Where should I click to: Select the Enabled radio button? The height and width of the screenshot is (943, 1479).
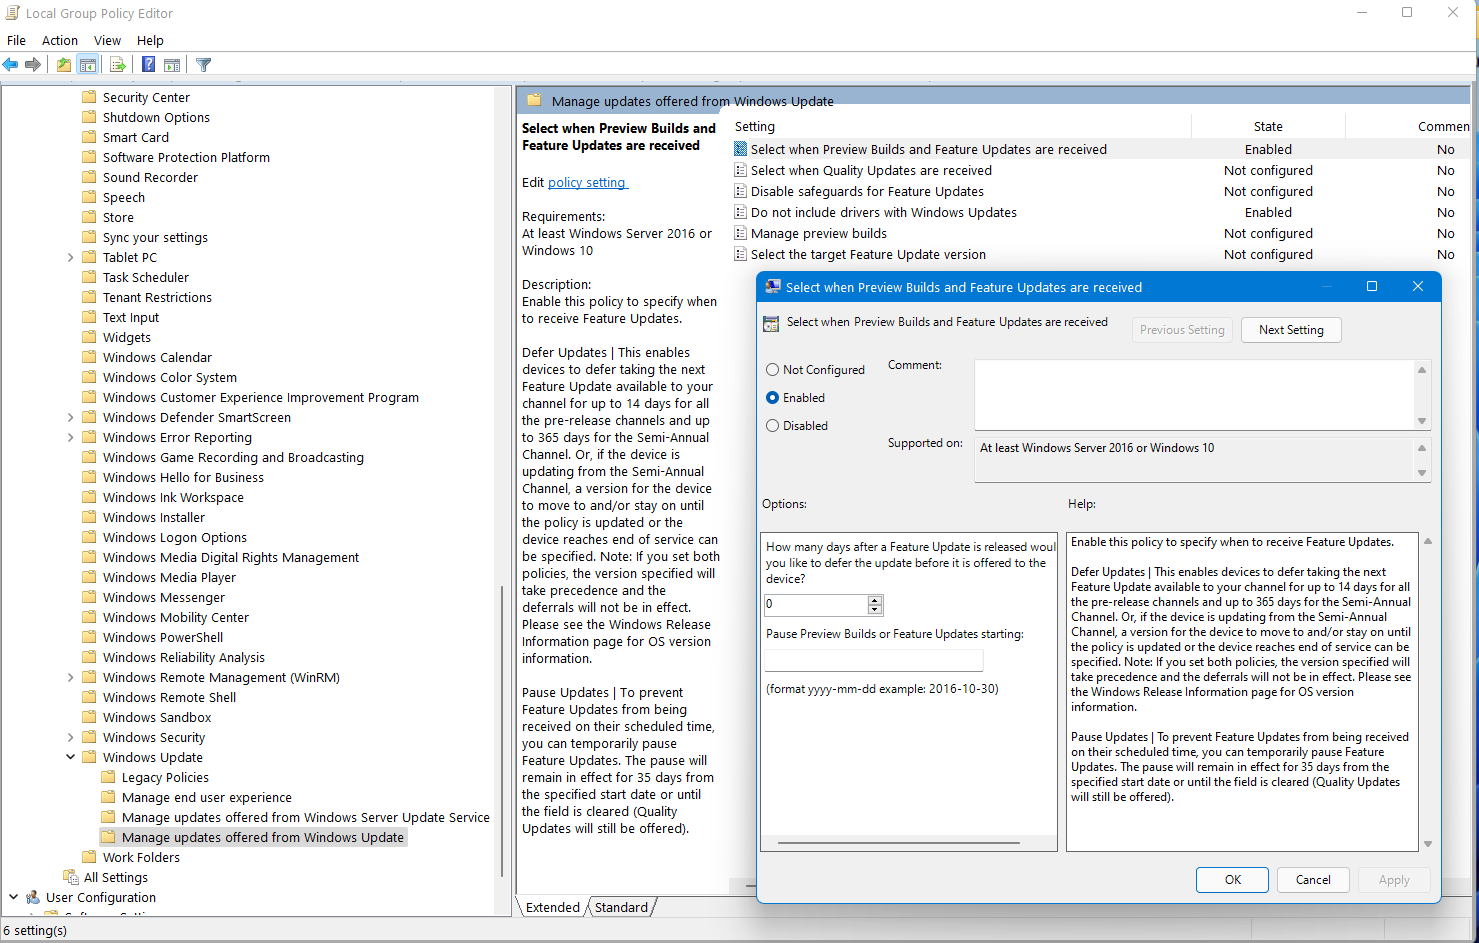(772, 398)
